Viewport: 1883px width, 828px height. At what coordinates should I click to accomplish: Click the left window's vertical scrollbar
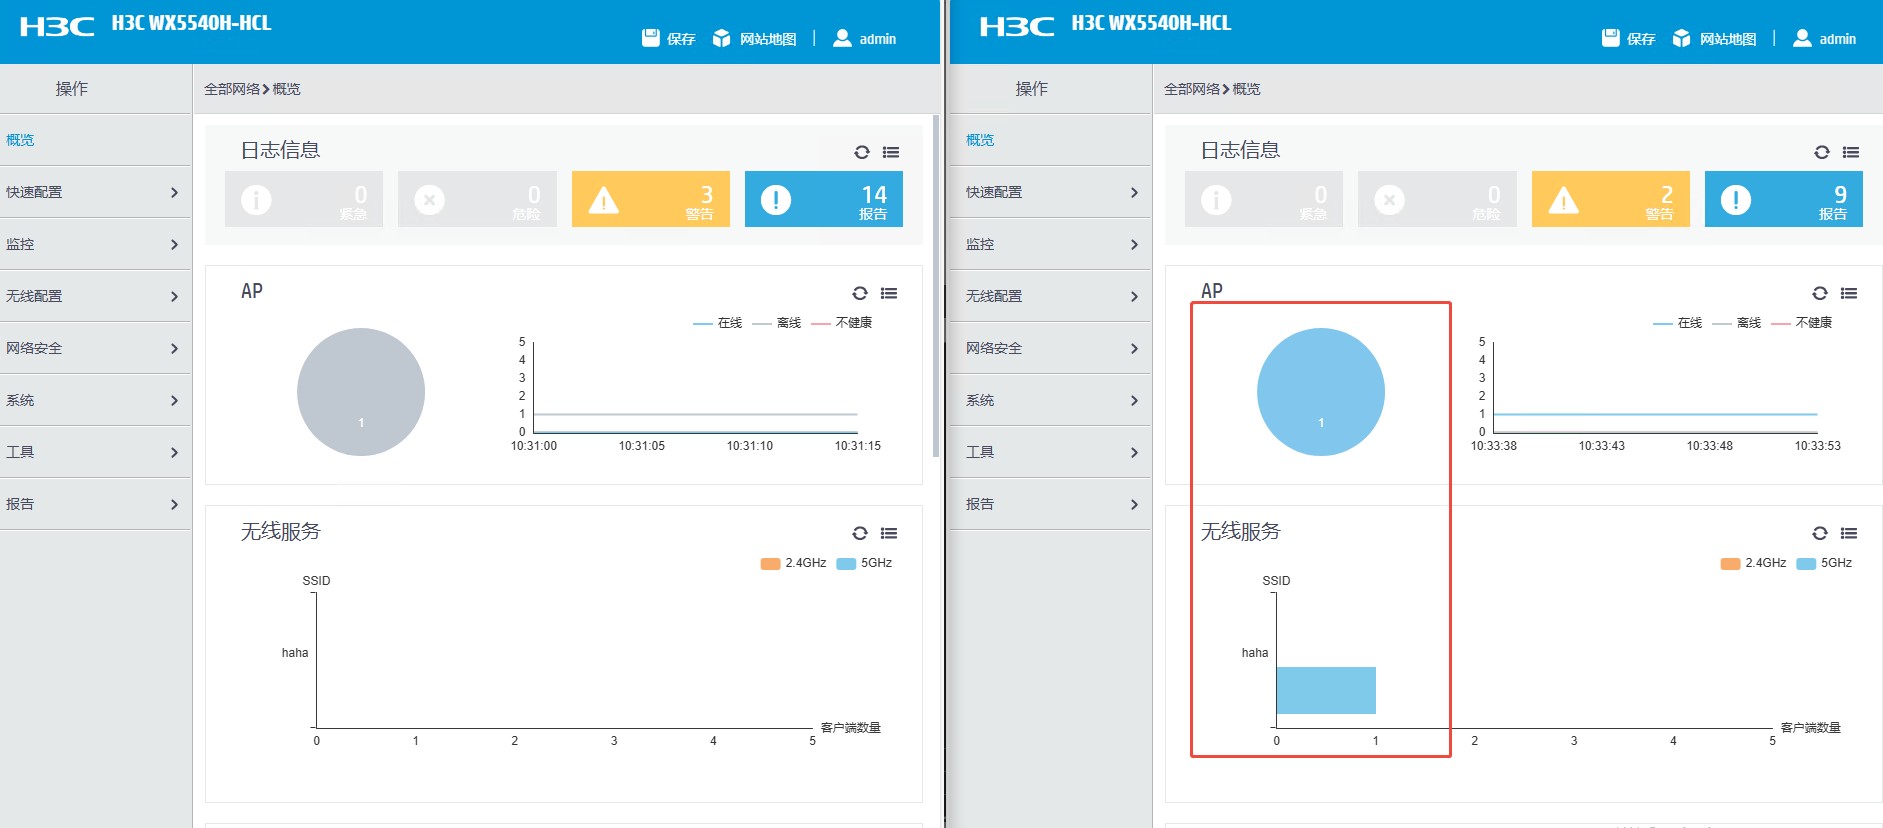[x=935, y=285]
